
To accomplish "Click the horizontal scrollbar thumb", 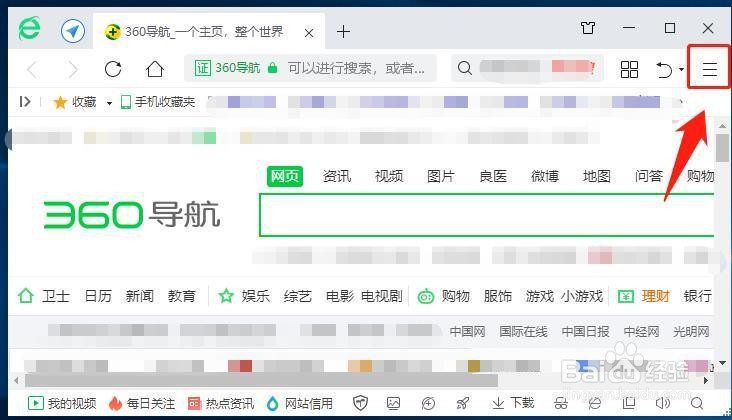I will 261,380.
